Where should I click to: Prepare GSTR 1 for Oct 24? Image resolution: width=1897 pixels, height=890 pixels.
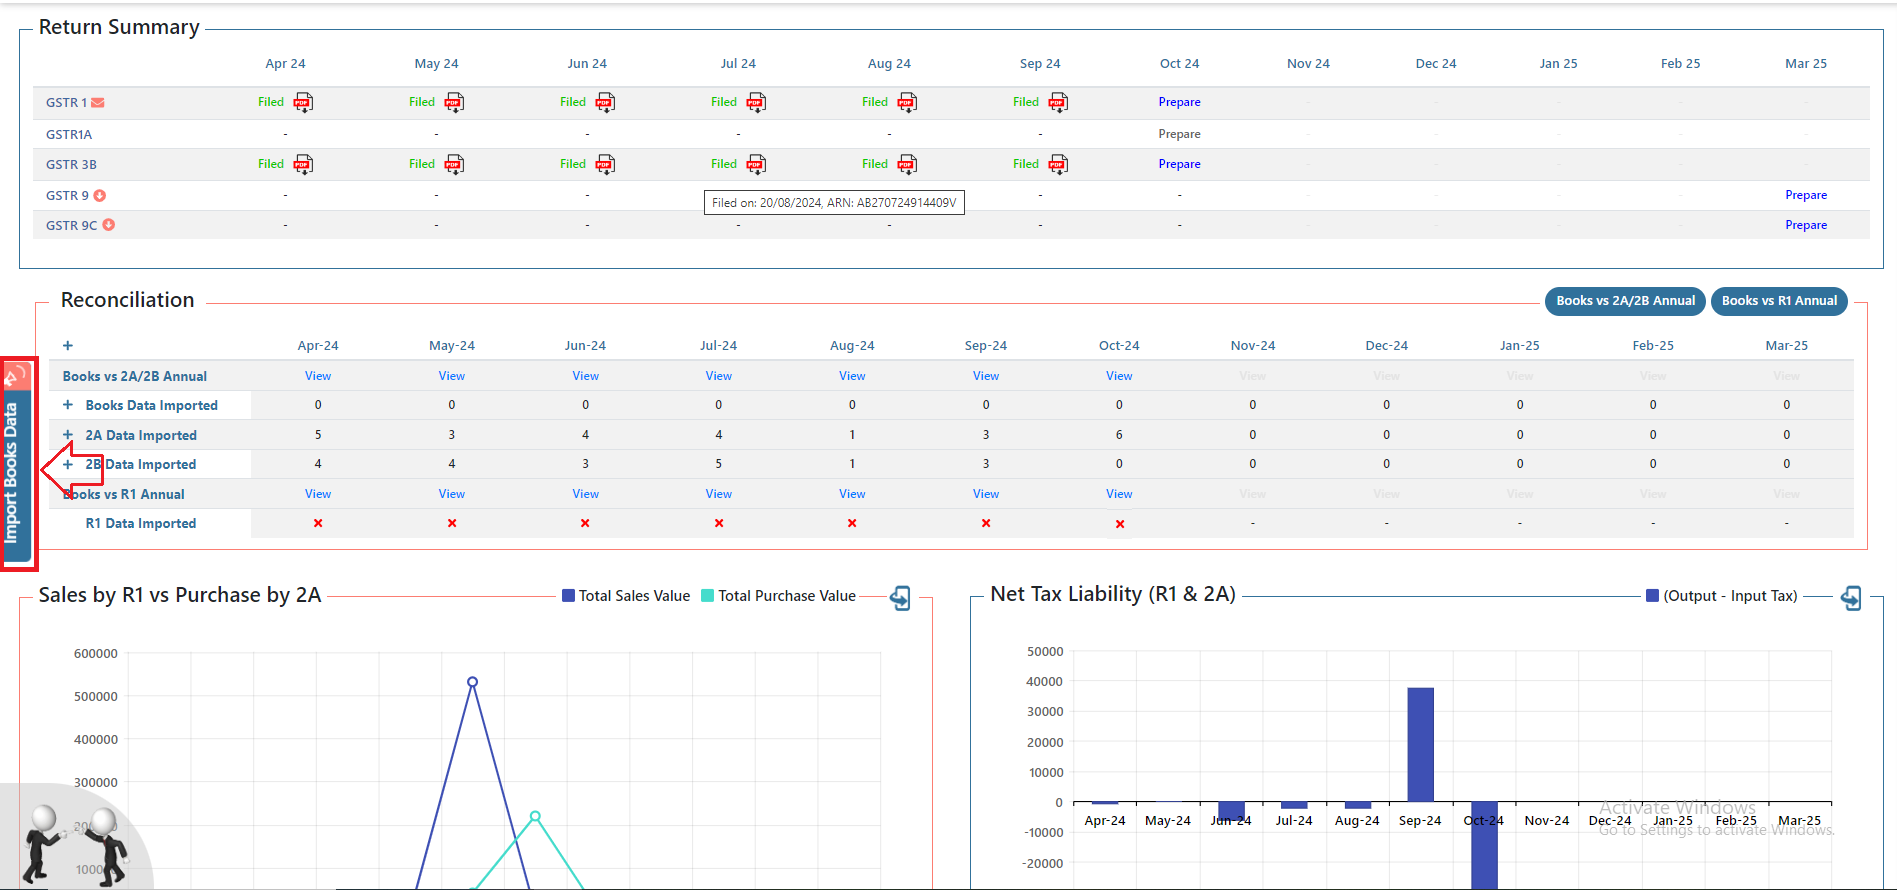(1180, 102)
